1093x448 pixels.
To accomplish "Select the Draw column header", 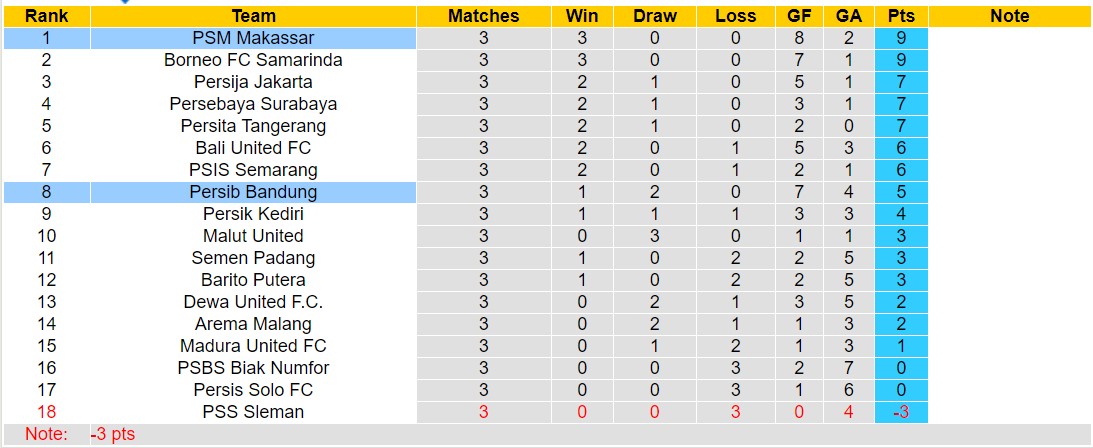I will [655, 16].
